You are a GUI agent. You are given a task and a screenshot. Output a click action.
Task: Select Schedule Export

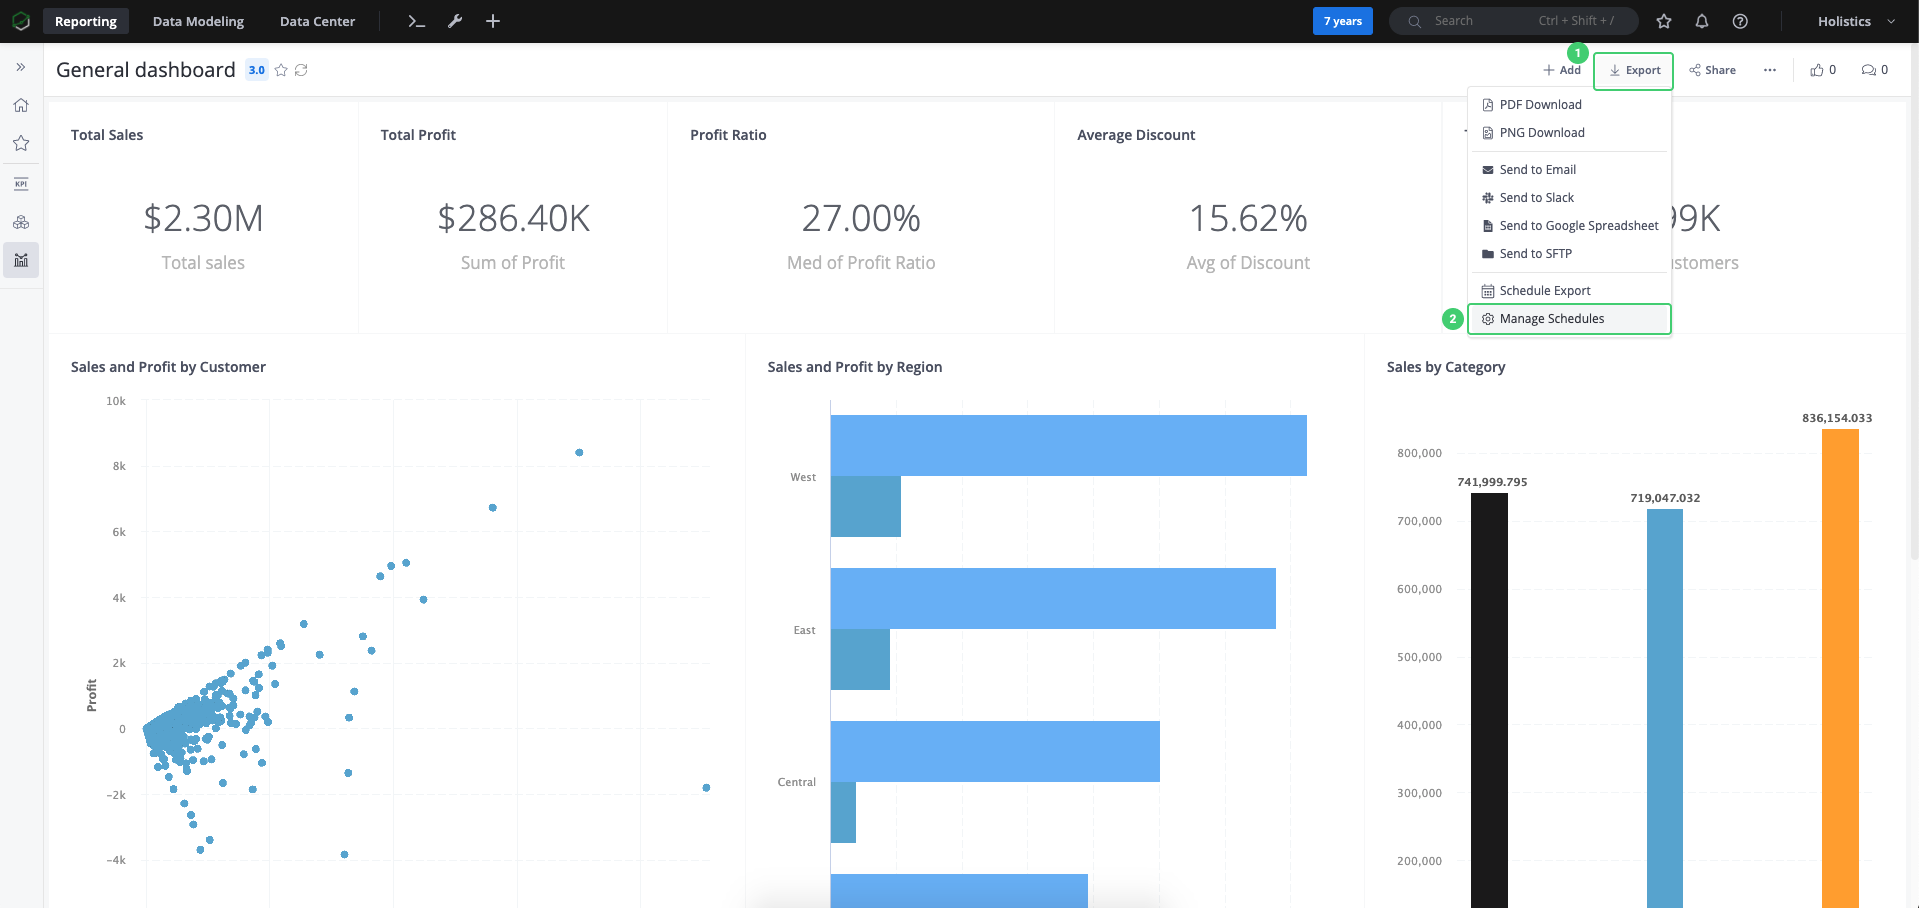(1569, 291)
